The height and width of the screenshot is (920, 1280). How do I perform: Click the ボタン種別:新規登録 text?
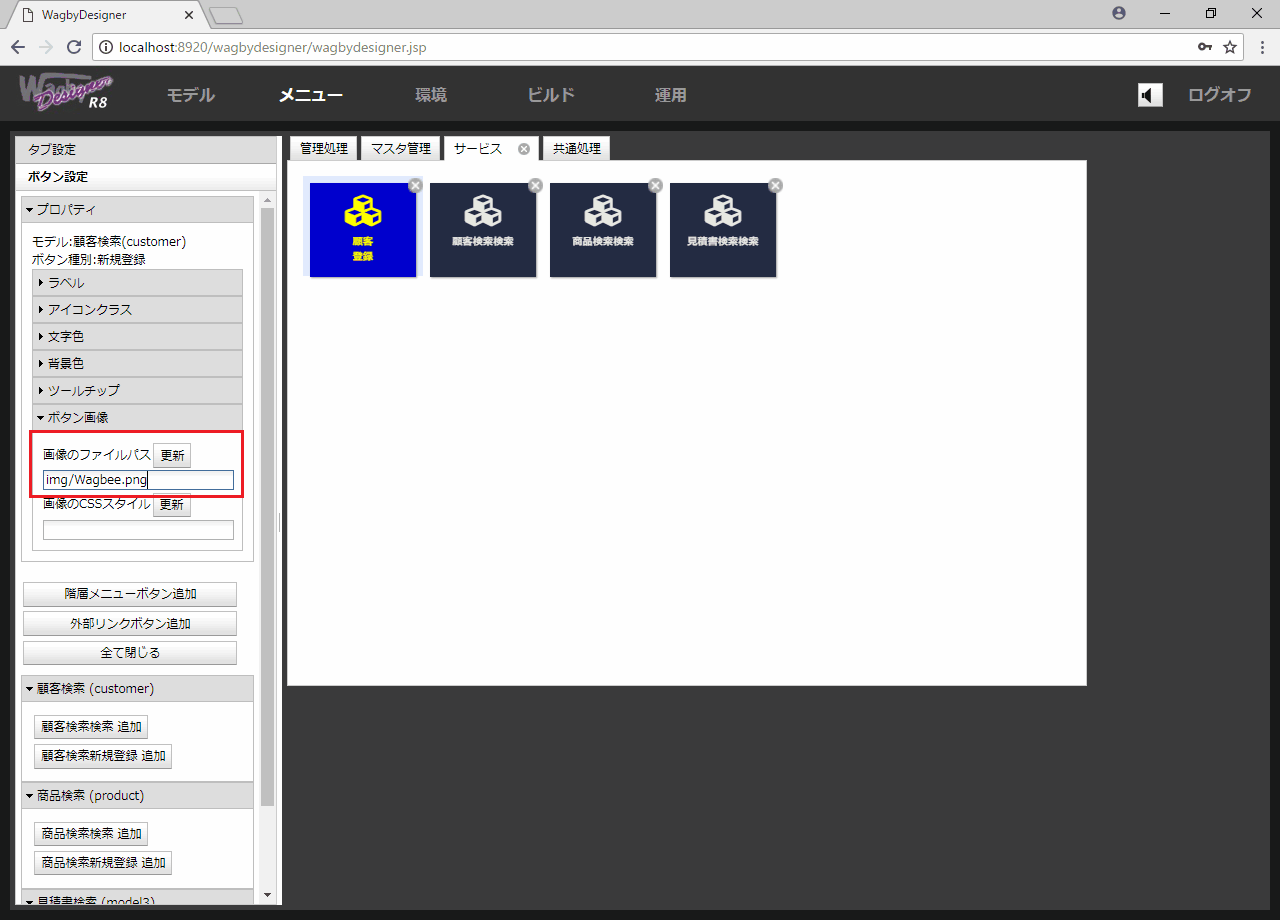pos(89,260)
